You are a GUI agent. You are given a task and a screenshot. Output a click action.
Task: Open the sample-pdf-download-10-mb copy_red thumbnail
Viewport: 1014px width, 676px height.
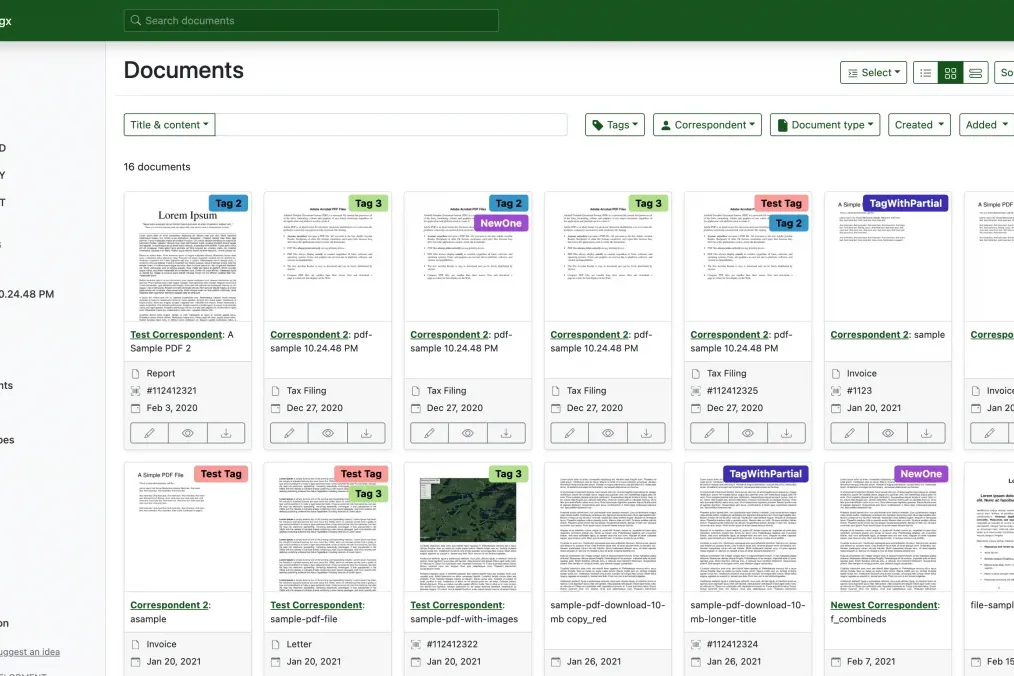pyautogui.click(x=608, y=527)
